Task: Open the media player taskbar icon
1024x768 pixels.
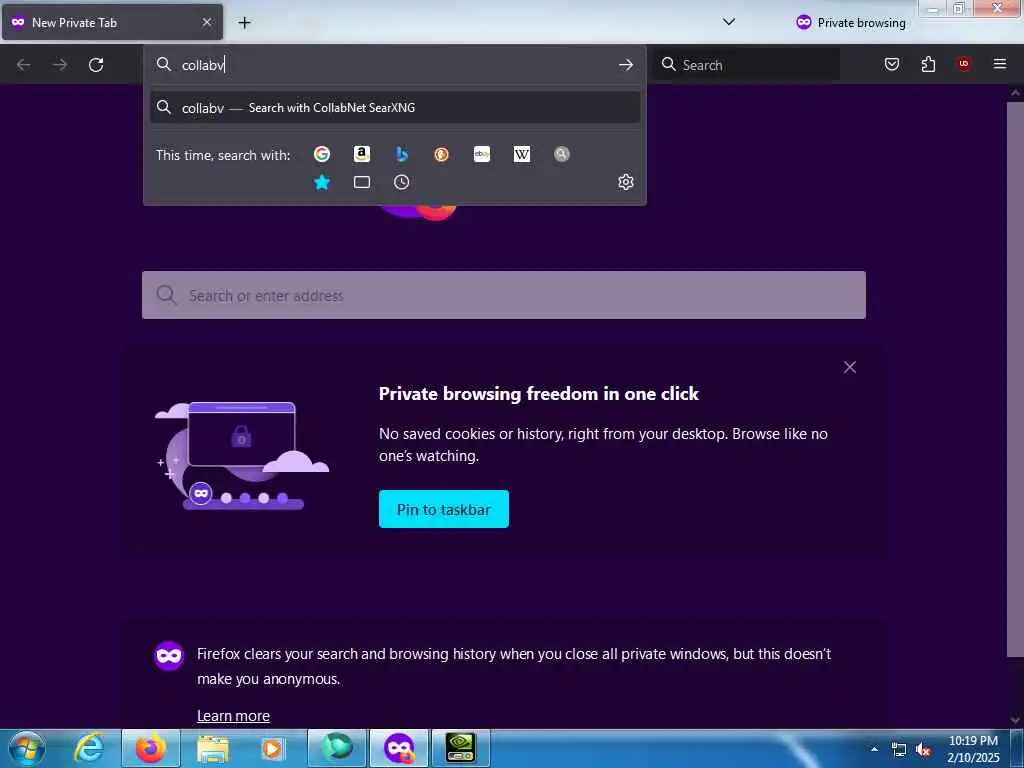Action: (272, 748)
